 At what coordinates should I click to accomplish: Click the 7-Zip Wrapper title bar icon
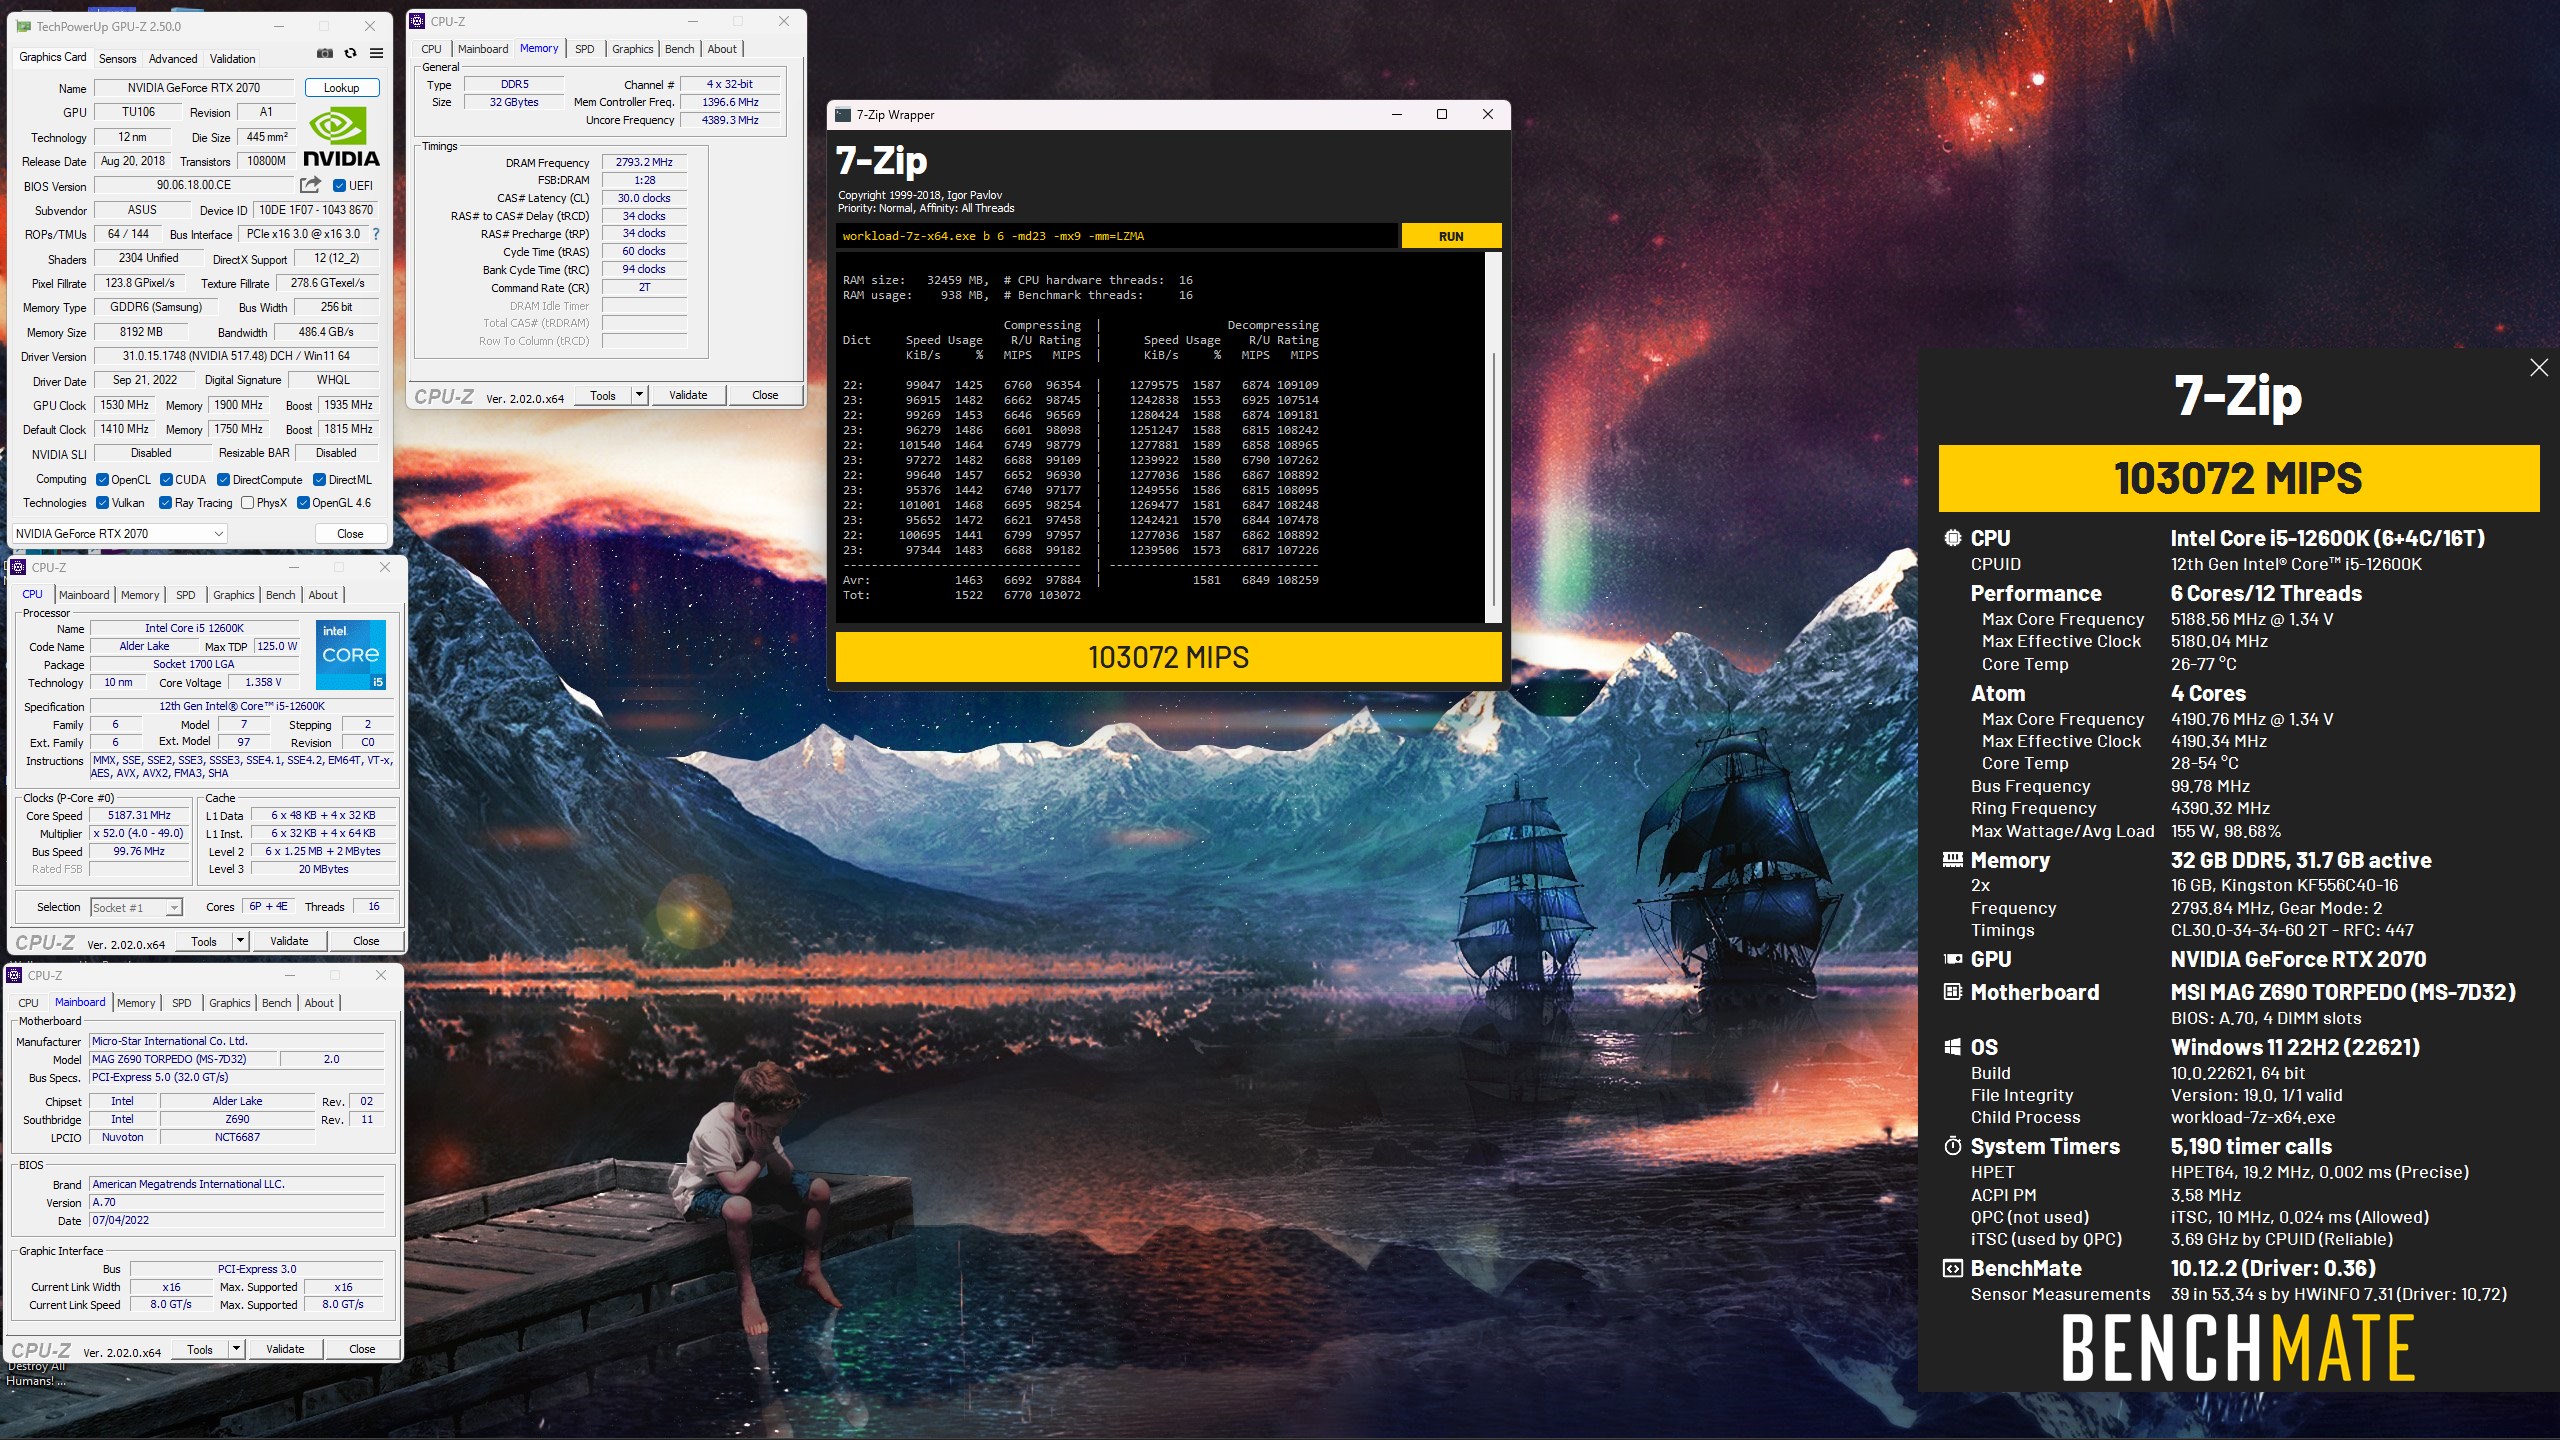point(843,114)
